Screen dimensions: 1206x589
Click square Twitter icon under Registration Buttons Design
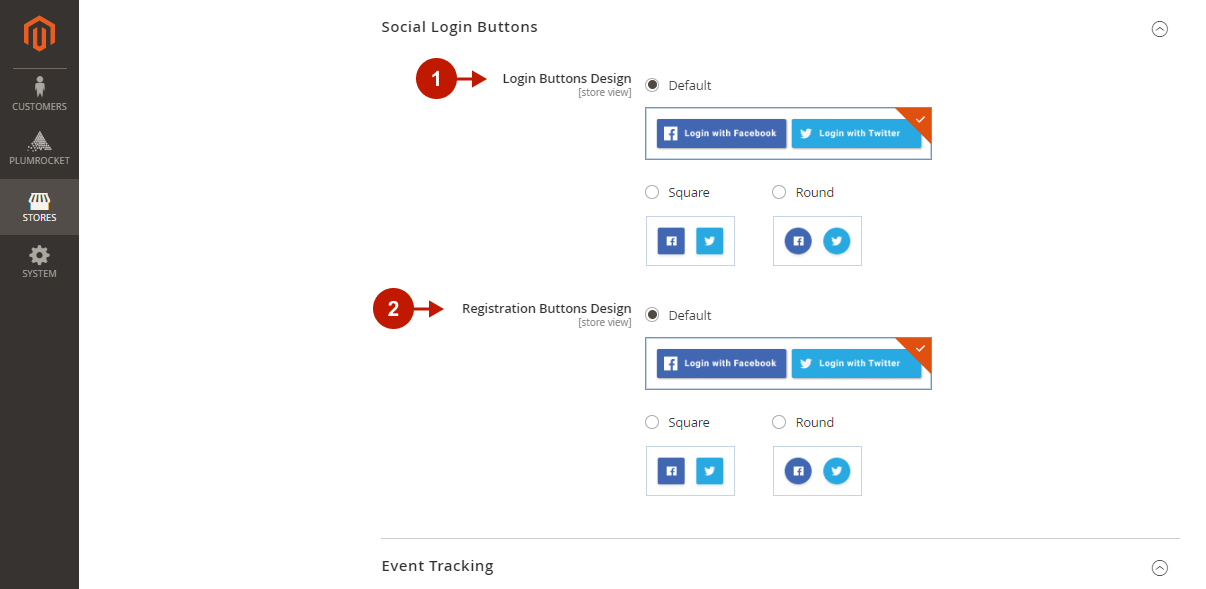[709, 471]
